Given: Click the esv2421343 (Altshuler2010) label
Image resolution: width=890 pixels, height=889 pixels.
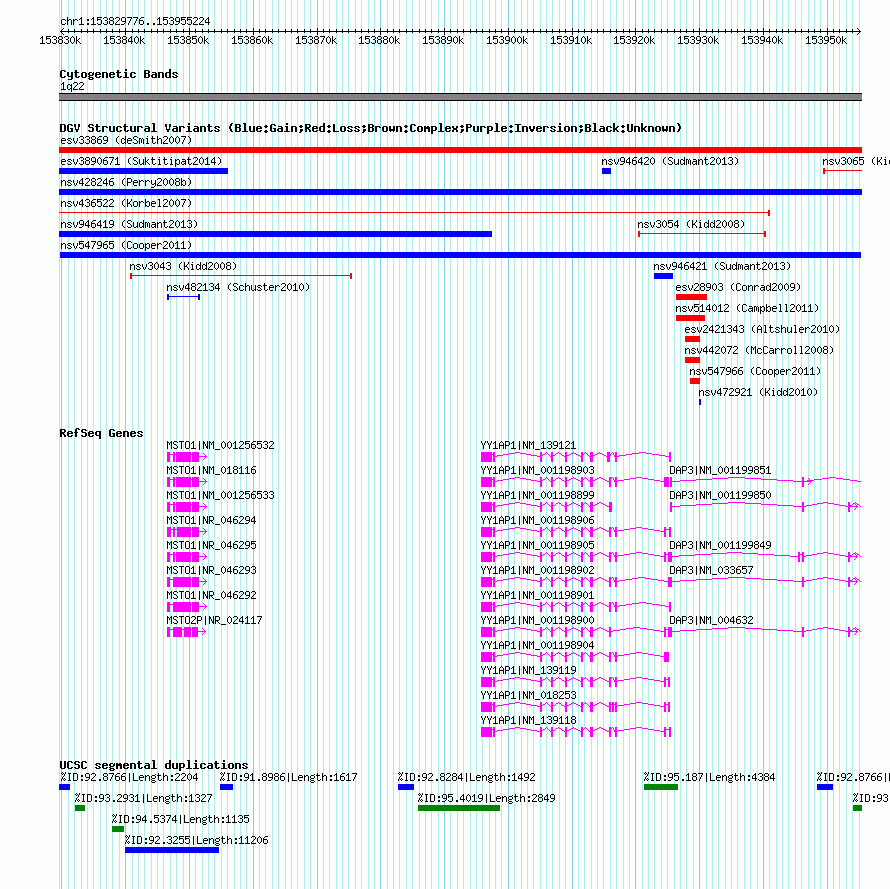Looking at the screenshot, I should [x=762, y=329].
